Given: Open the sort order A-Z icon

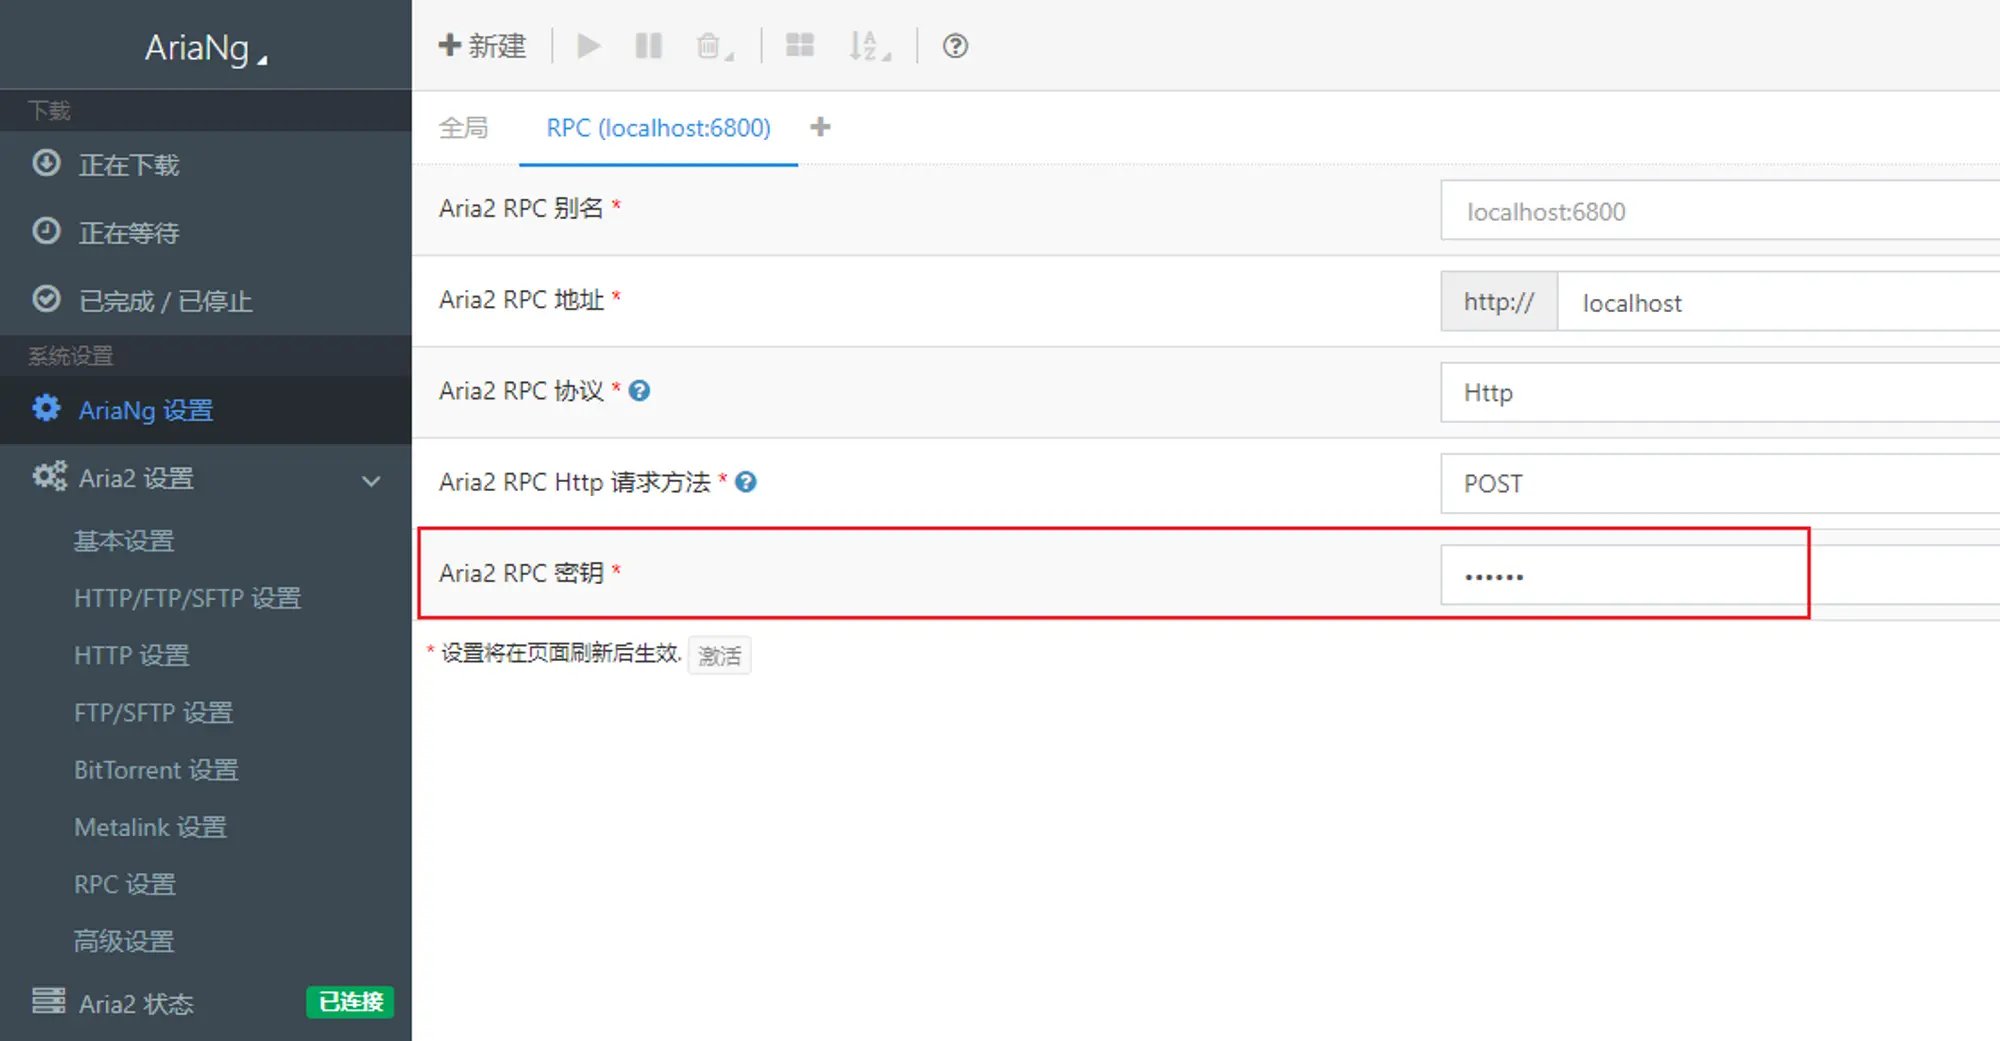Looking at the screenshot, I should point(869,46).
